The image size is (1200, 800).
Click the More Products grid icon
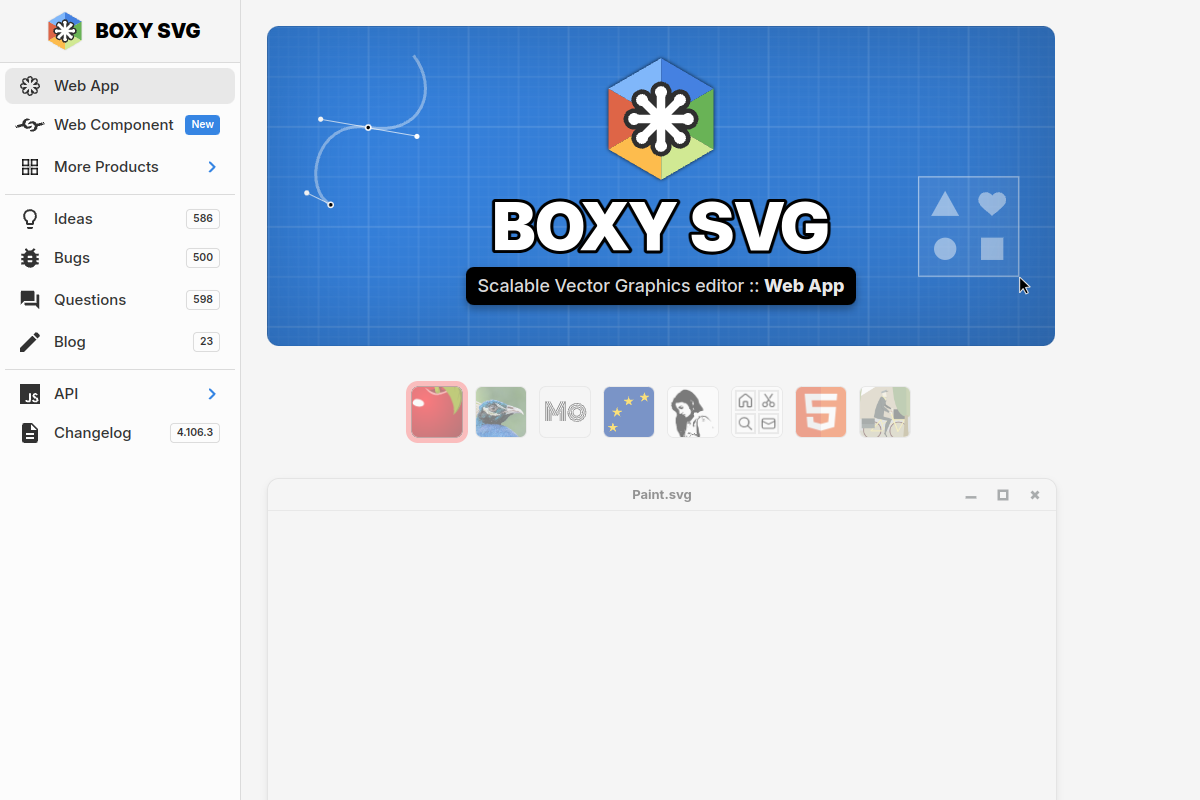(x=30, y=167)
